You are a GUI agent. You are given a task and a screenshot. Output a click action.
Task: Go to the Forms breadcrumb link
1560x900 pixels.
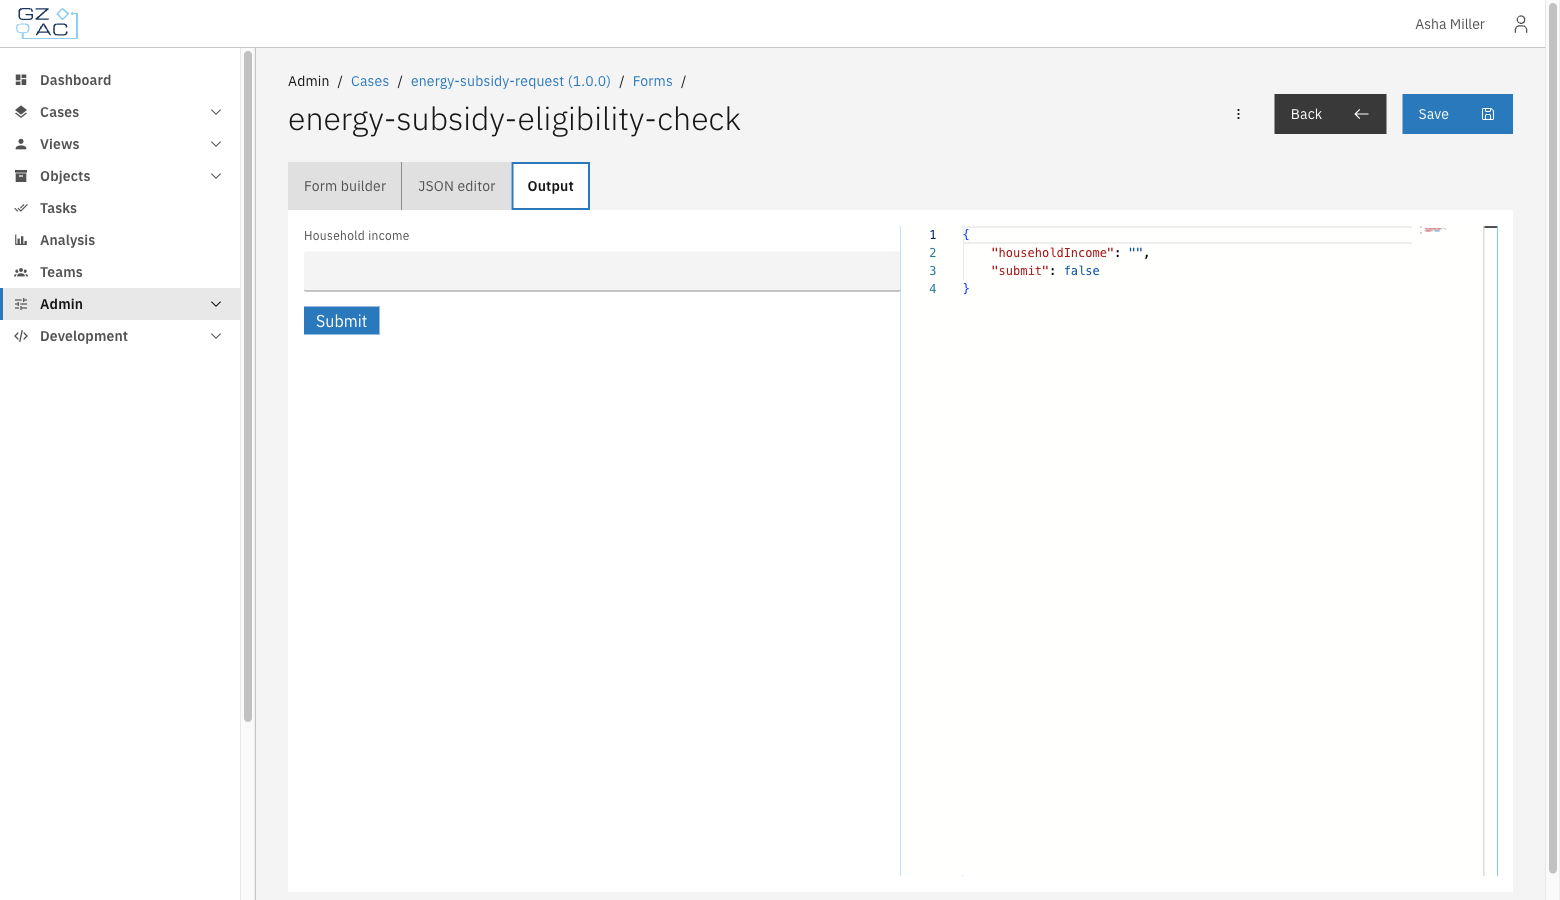tap(653, 81)
